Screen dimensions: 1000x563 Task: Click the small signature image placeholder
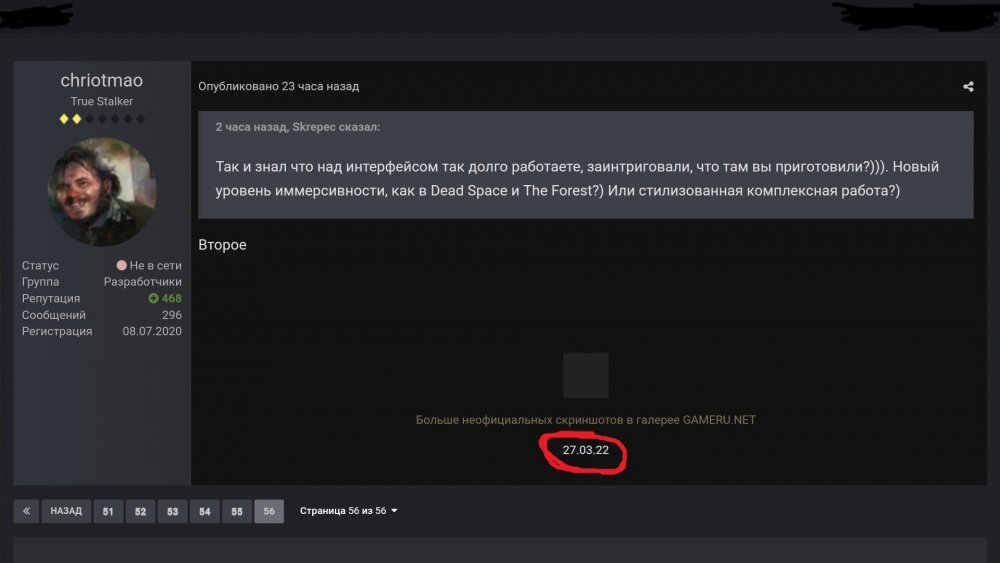[x=585, y=376]
